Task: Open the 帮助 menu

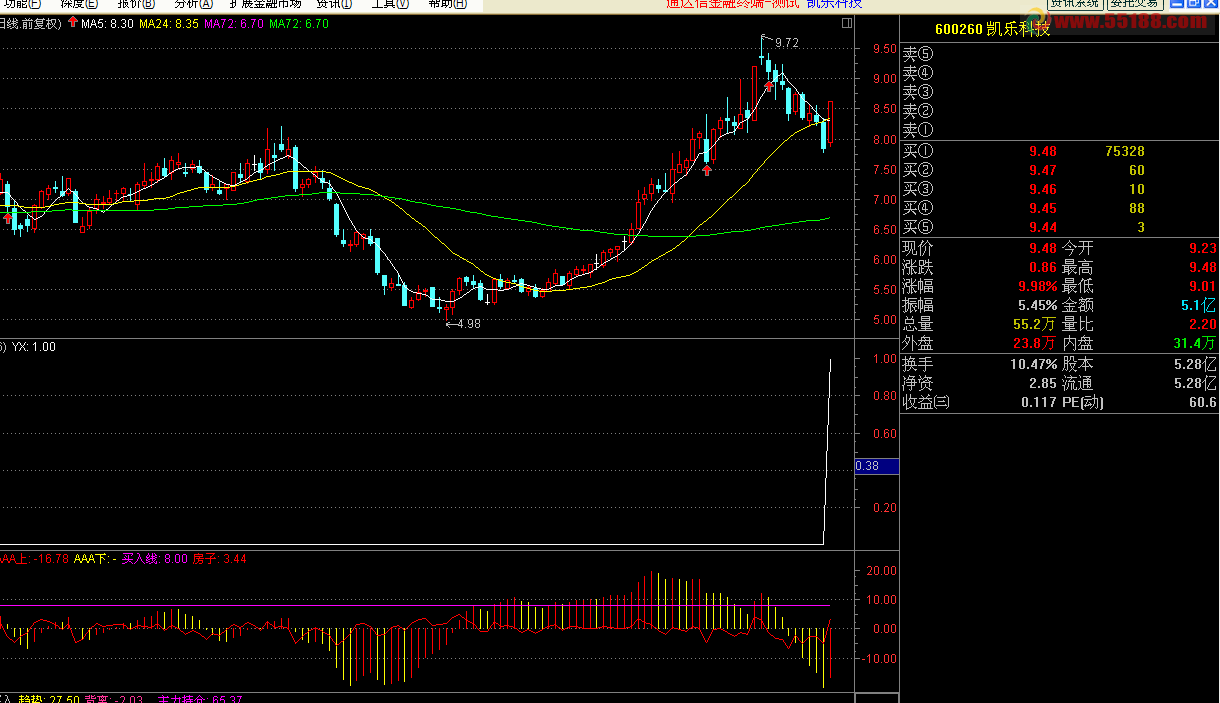Action: (447, 4)
